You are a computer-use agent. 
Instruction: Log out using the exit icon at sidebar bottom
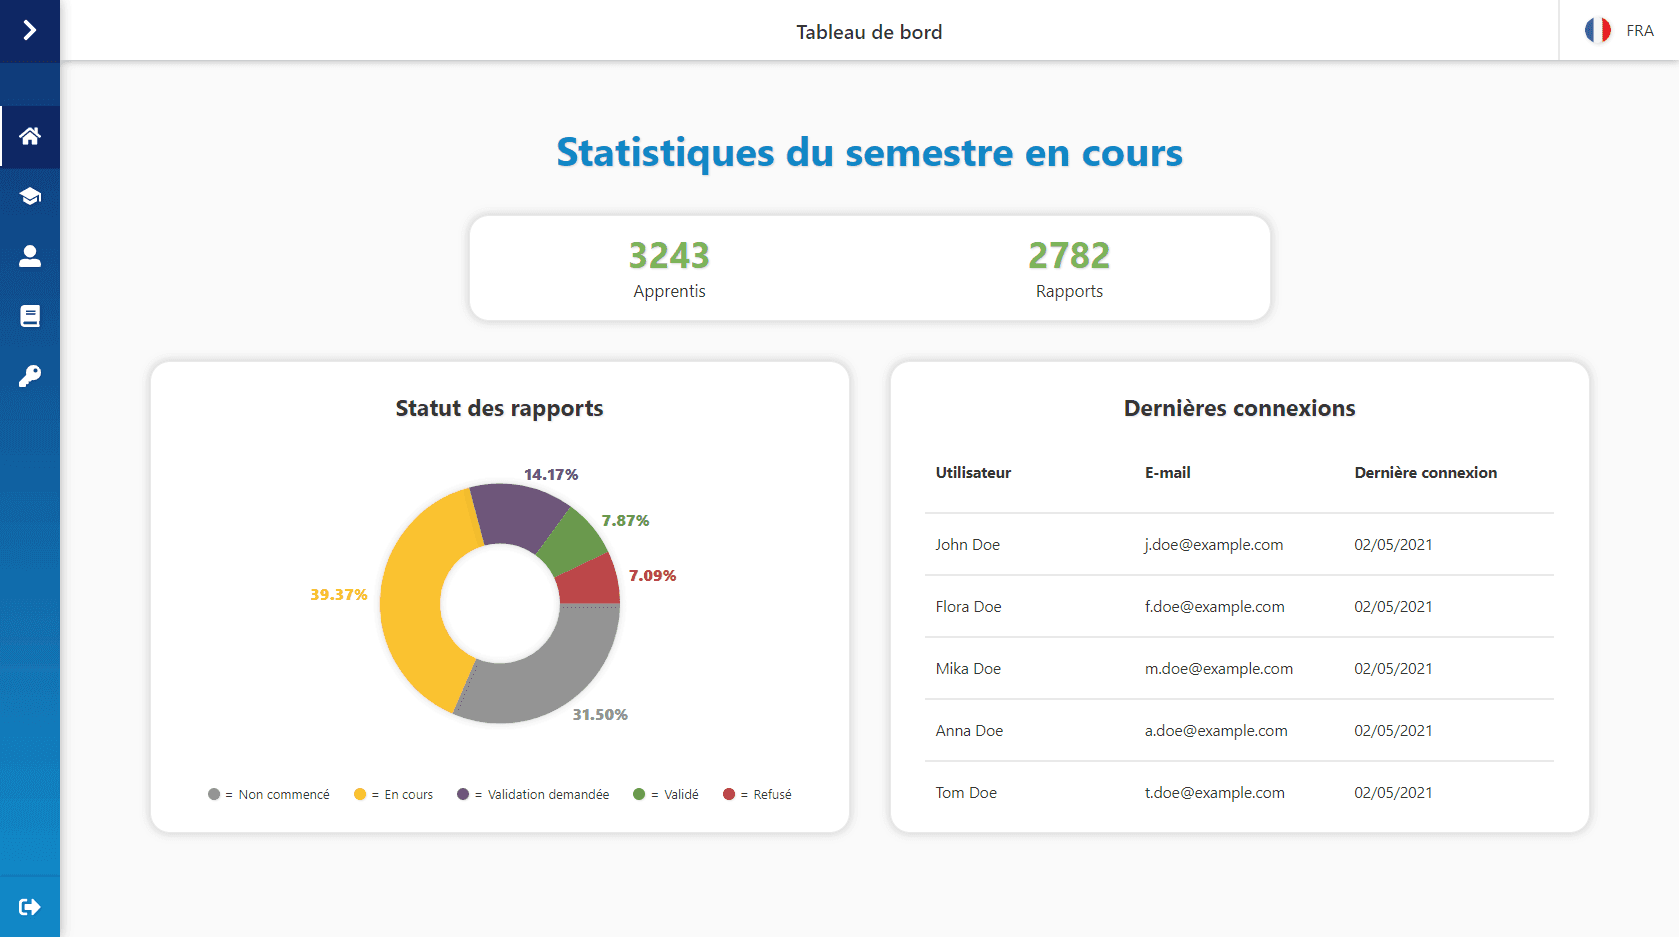point(30,906)
